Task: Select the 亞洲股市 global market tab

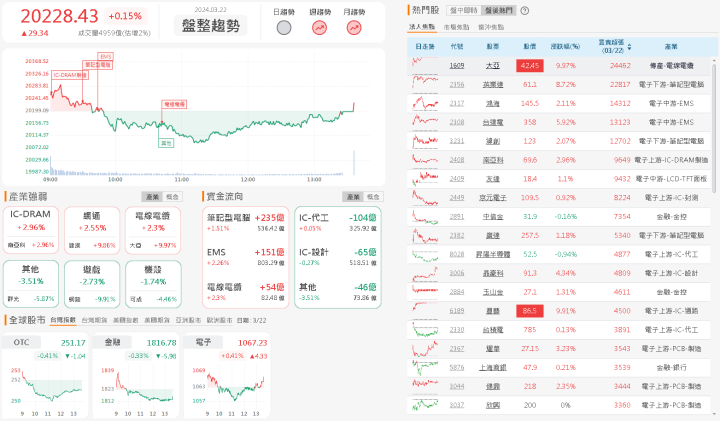Action: coord(188,320)
